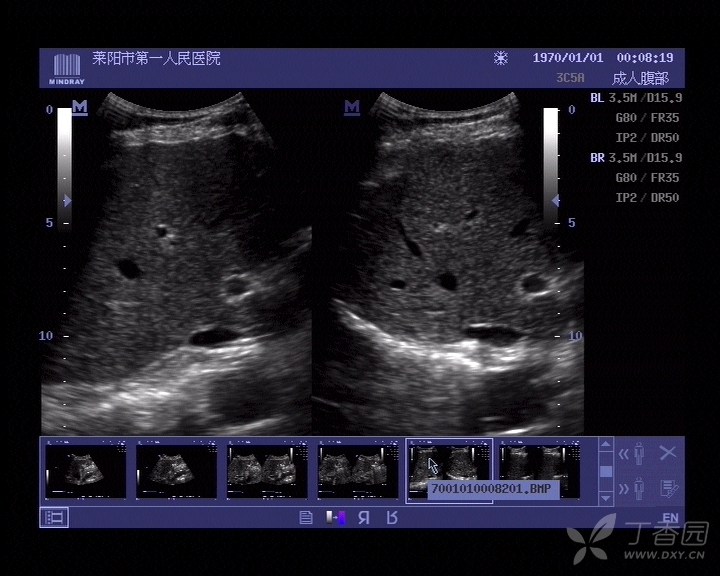Click the BR 3.5M/D15.9 parameter
The image size is (720, 576).
click(636, 158)
